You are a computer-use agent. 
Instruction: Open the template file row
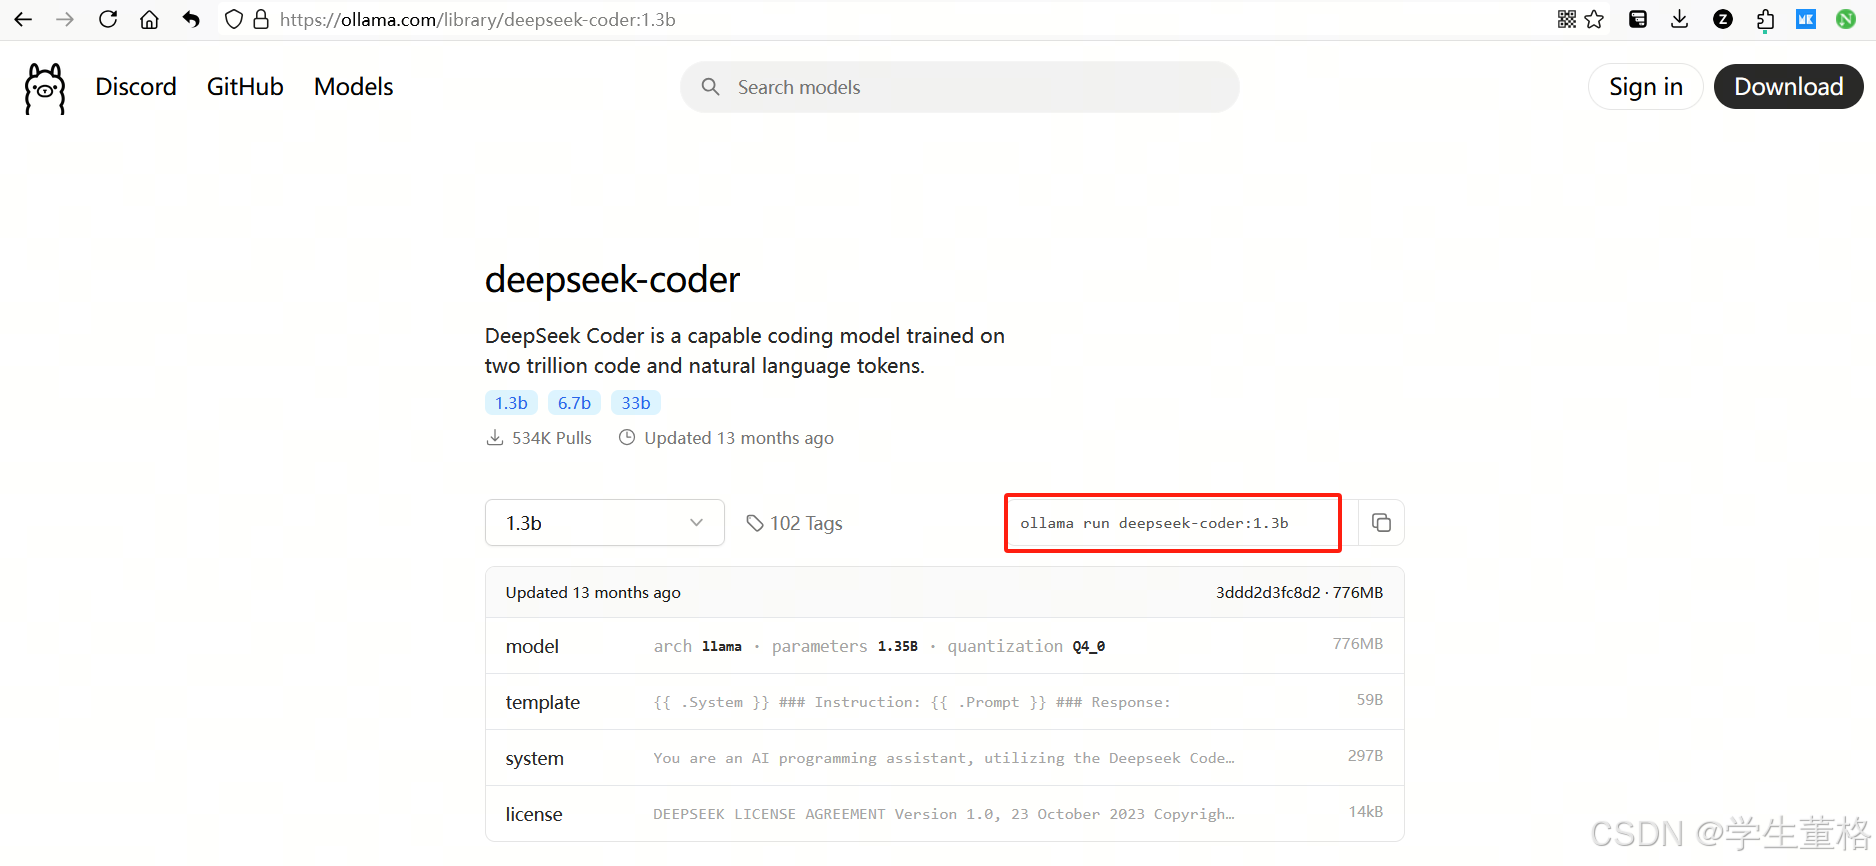point(945,702)
